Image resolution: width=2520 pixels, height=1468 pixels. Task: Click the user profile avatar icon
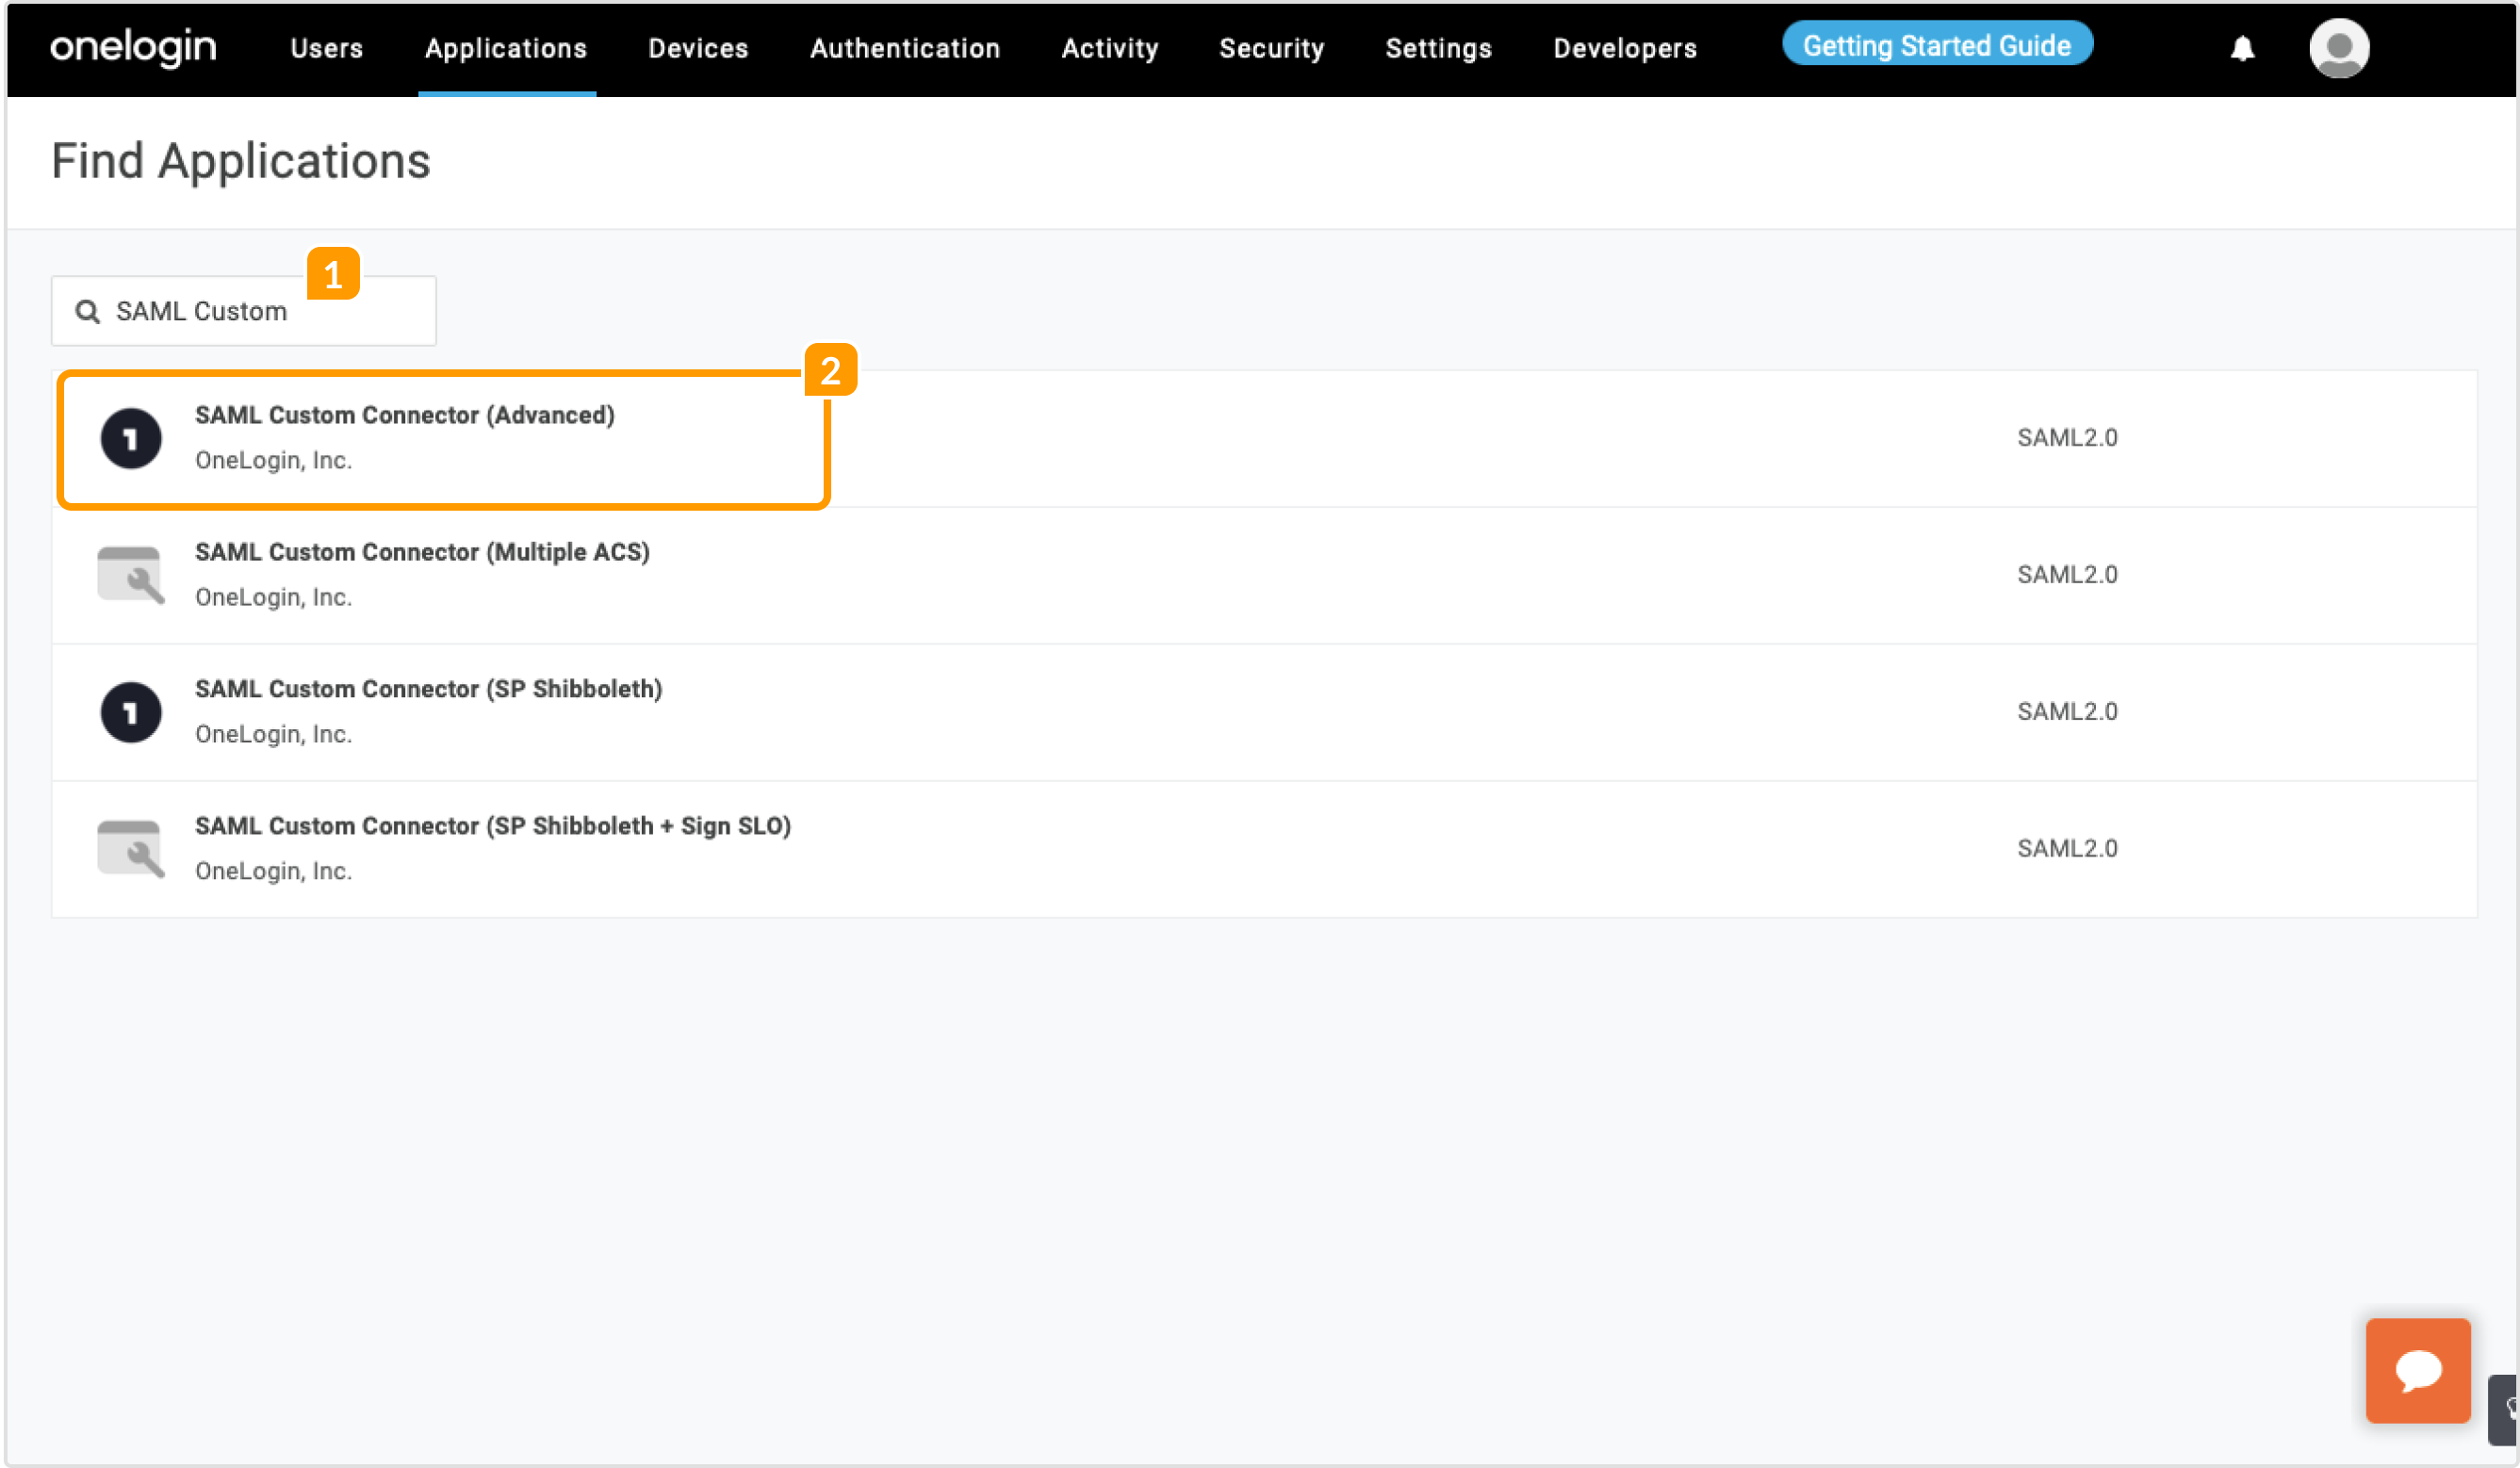(x=2336, y=47)
